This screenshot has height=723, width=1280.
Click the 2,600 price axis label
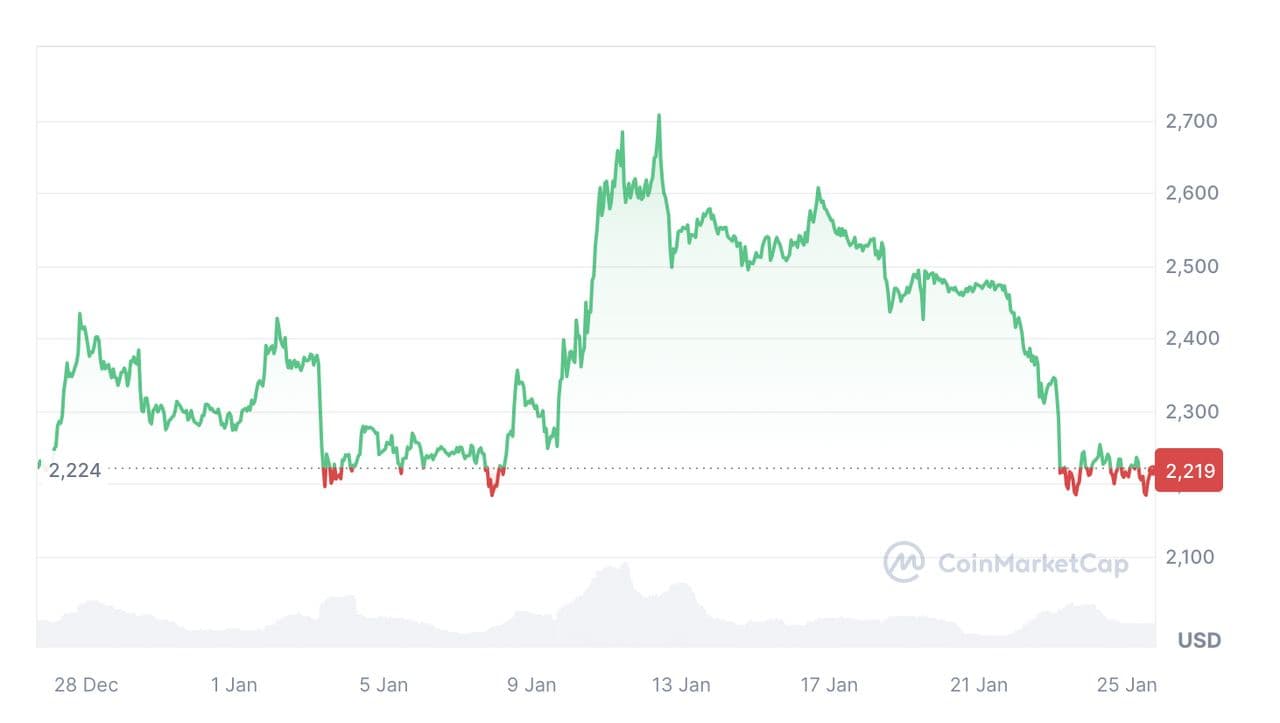[x=1191, y=193]
